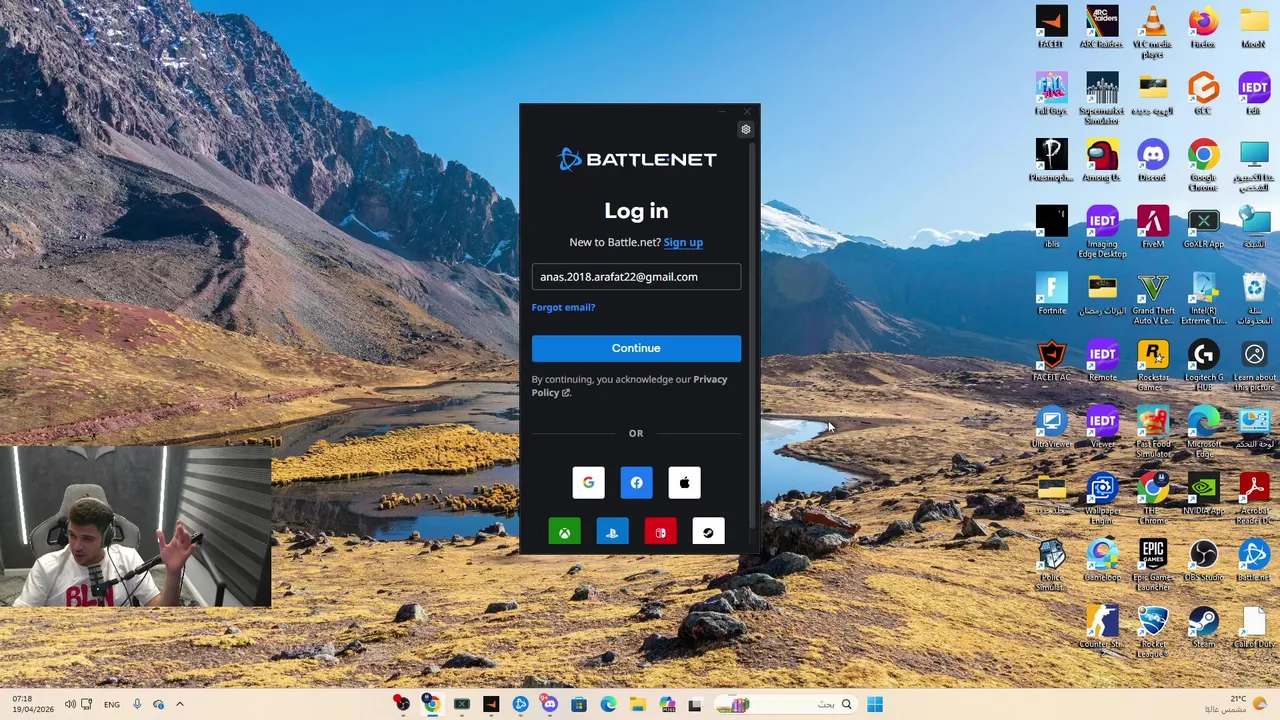
Task: Select the Acrobat Reader DC shortcut
Action: pos(1254,498)
